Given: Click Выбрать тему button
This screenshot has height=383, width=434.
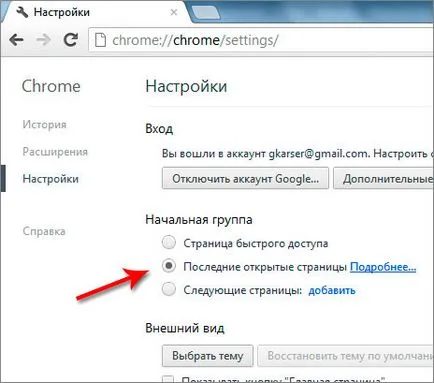Looking at the screenshot, I should coord(208,356).
